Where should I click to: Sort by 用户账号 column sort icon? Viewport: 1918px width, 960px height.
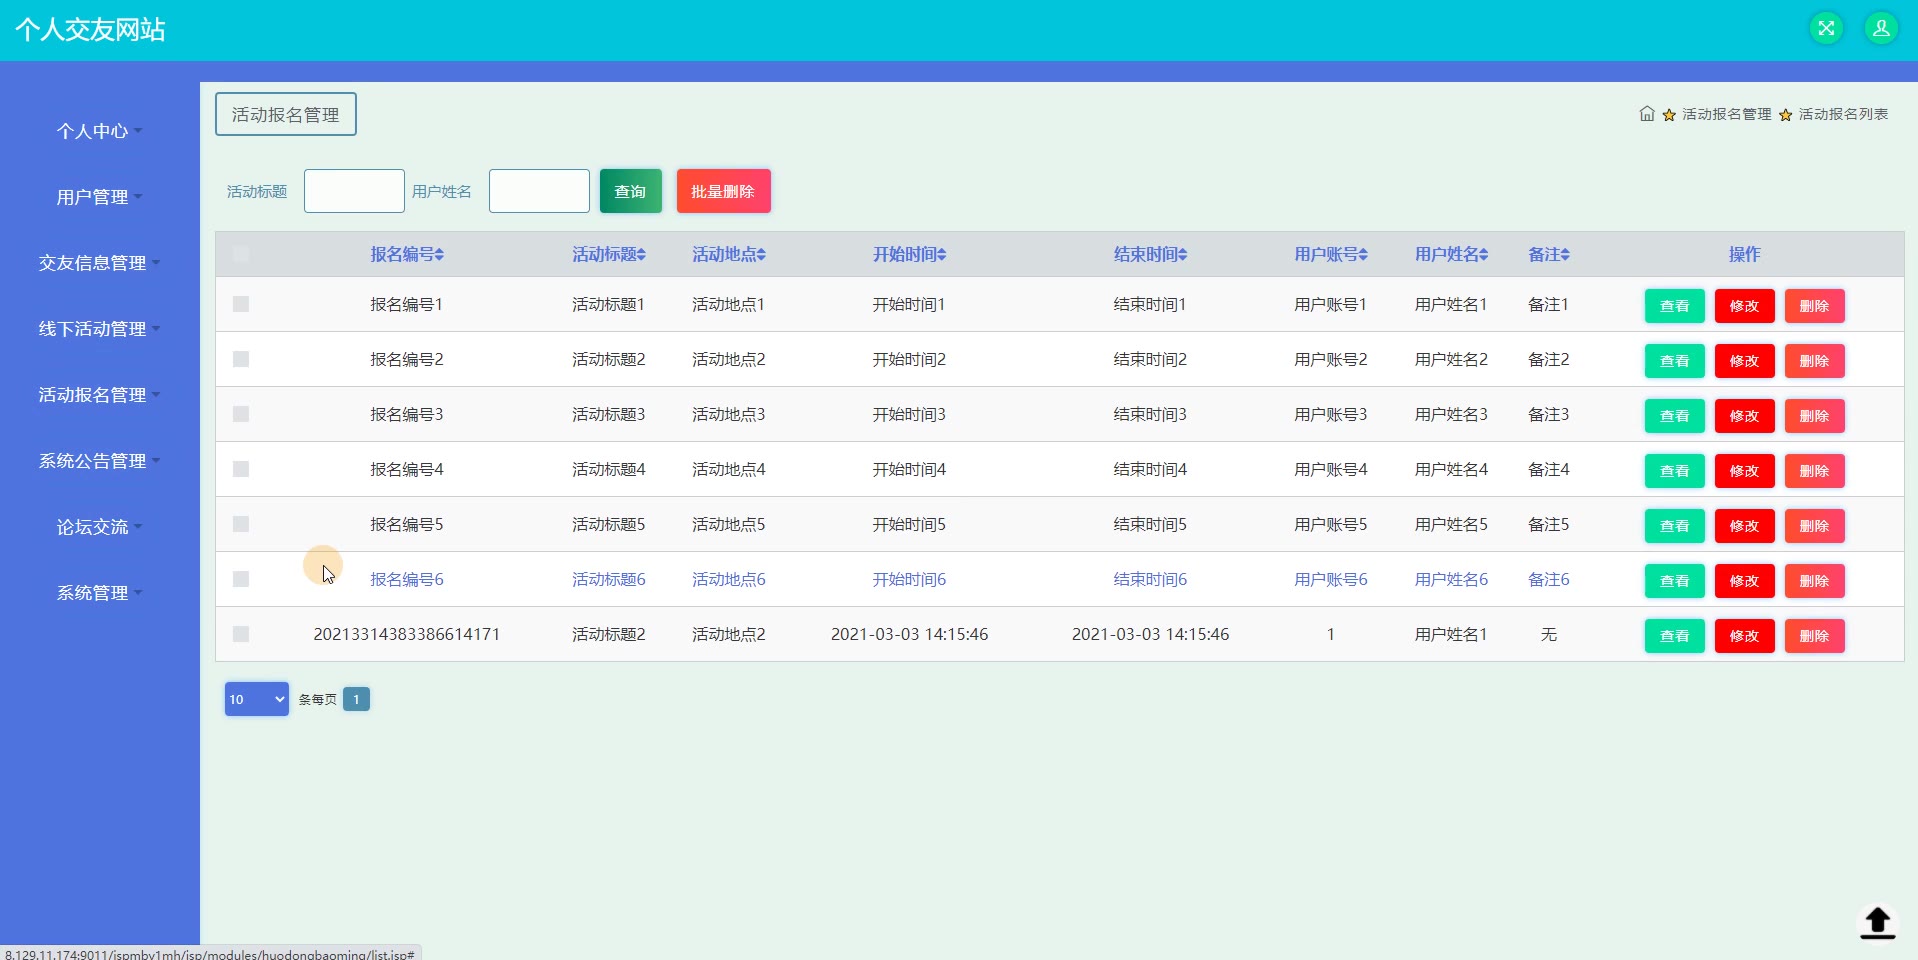[x=1363, y=255]
